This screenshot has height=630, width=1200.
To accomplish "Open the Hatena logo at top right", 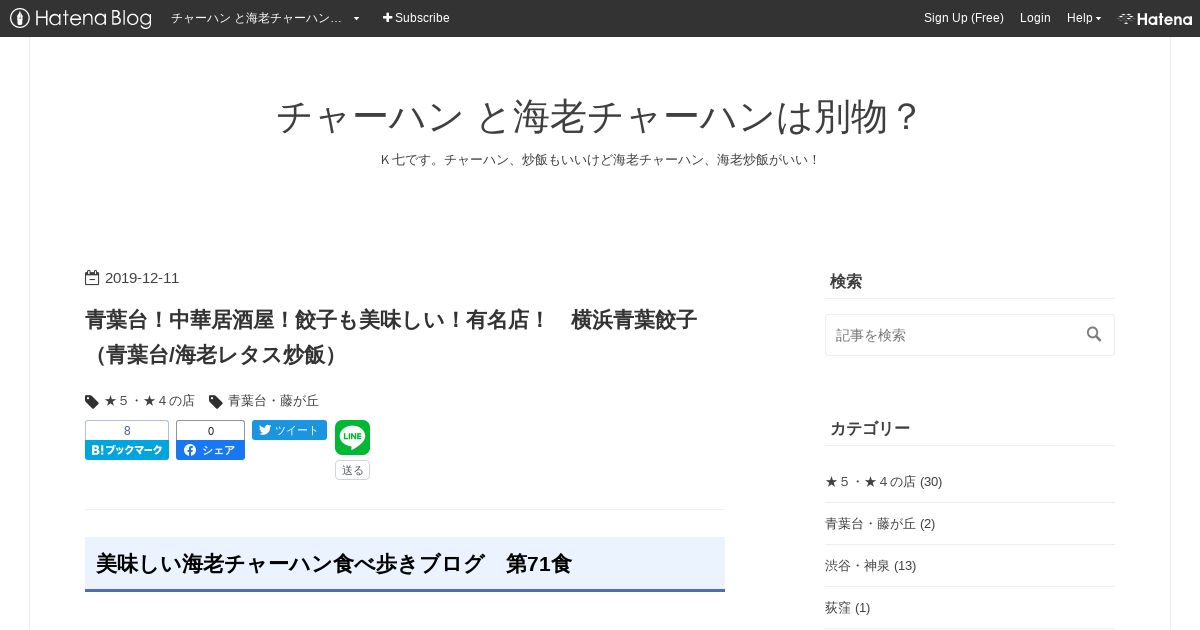I will (1155, 18).
